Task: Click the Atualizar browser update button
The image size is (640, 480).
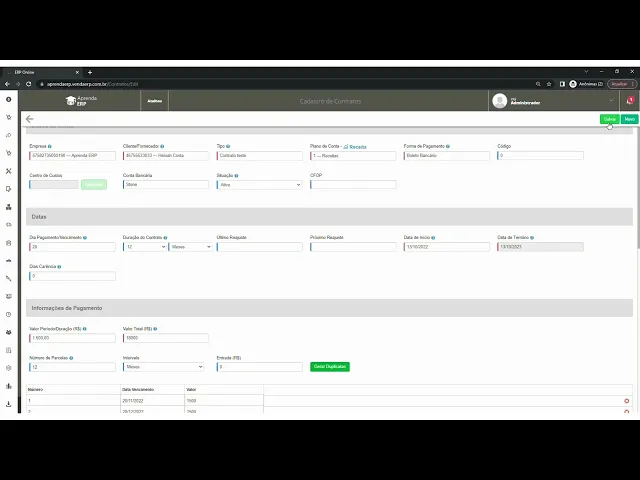Action: (622, 84)
